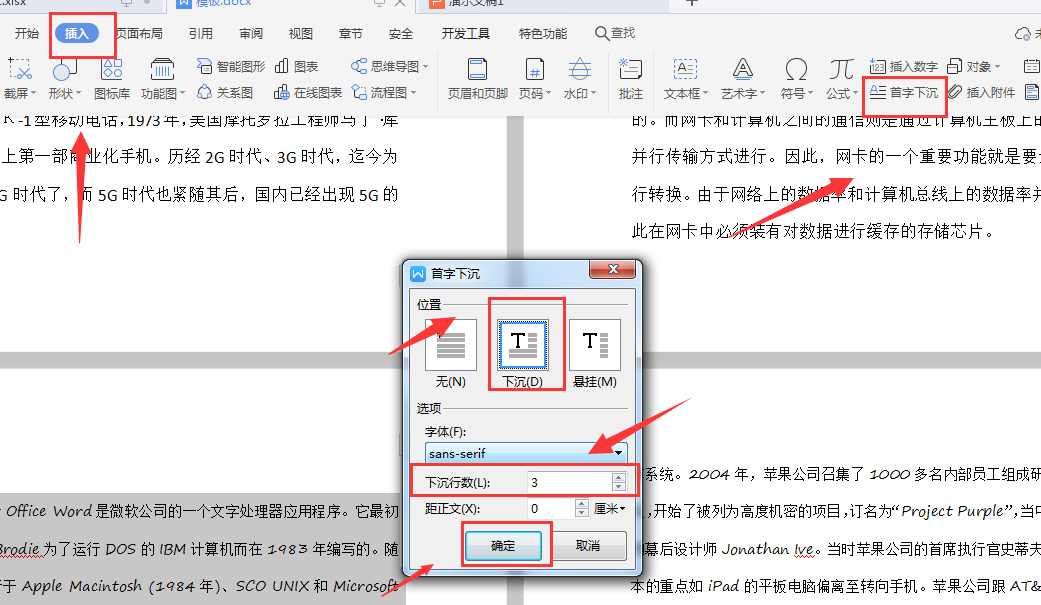Insert 页码 page number
1041x605 pixels.
(534, 78)
